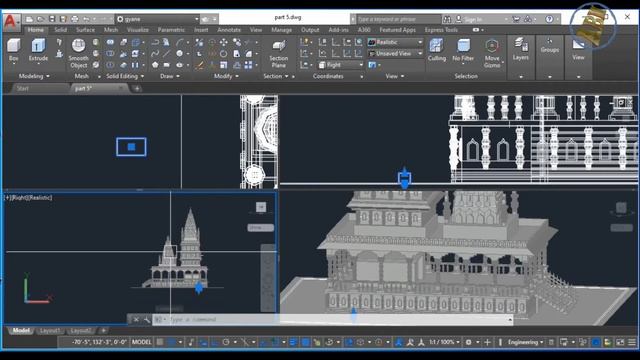The height and width of the screenshot is (360, 640).
Task: Toggle hardware acceleration in status bar
Action: click(596, 342)
